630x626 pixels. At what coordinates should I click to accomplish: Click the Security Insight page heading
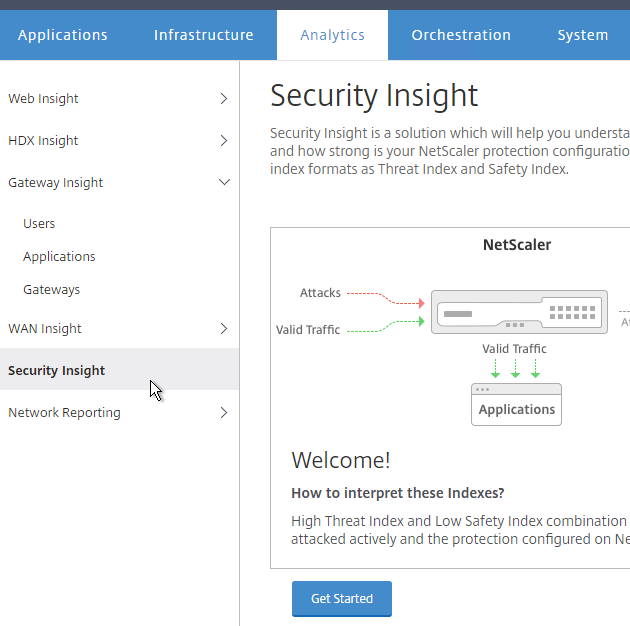[x=374, y=96]
